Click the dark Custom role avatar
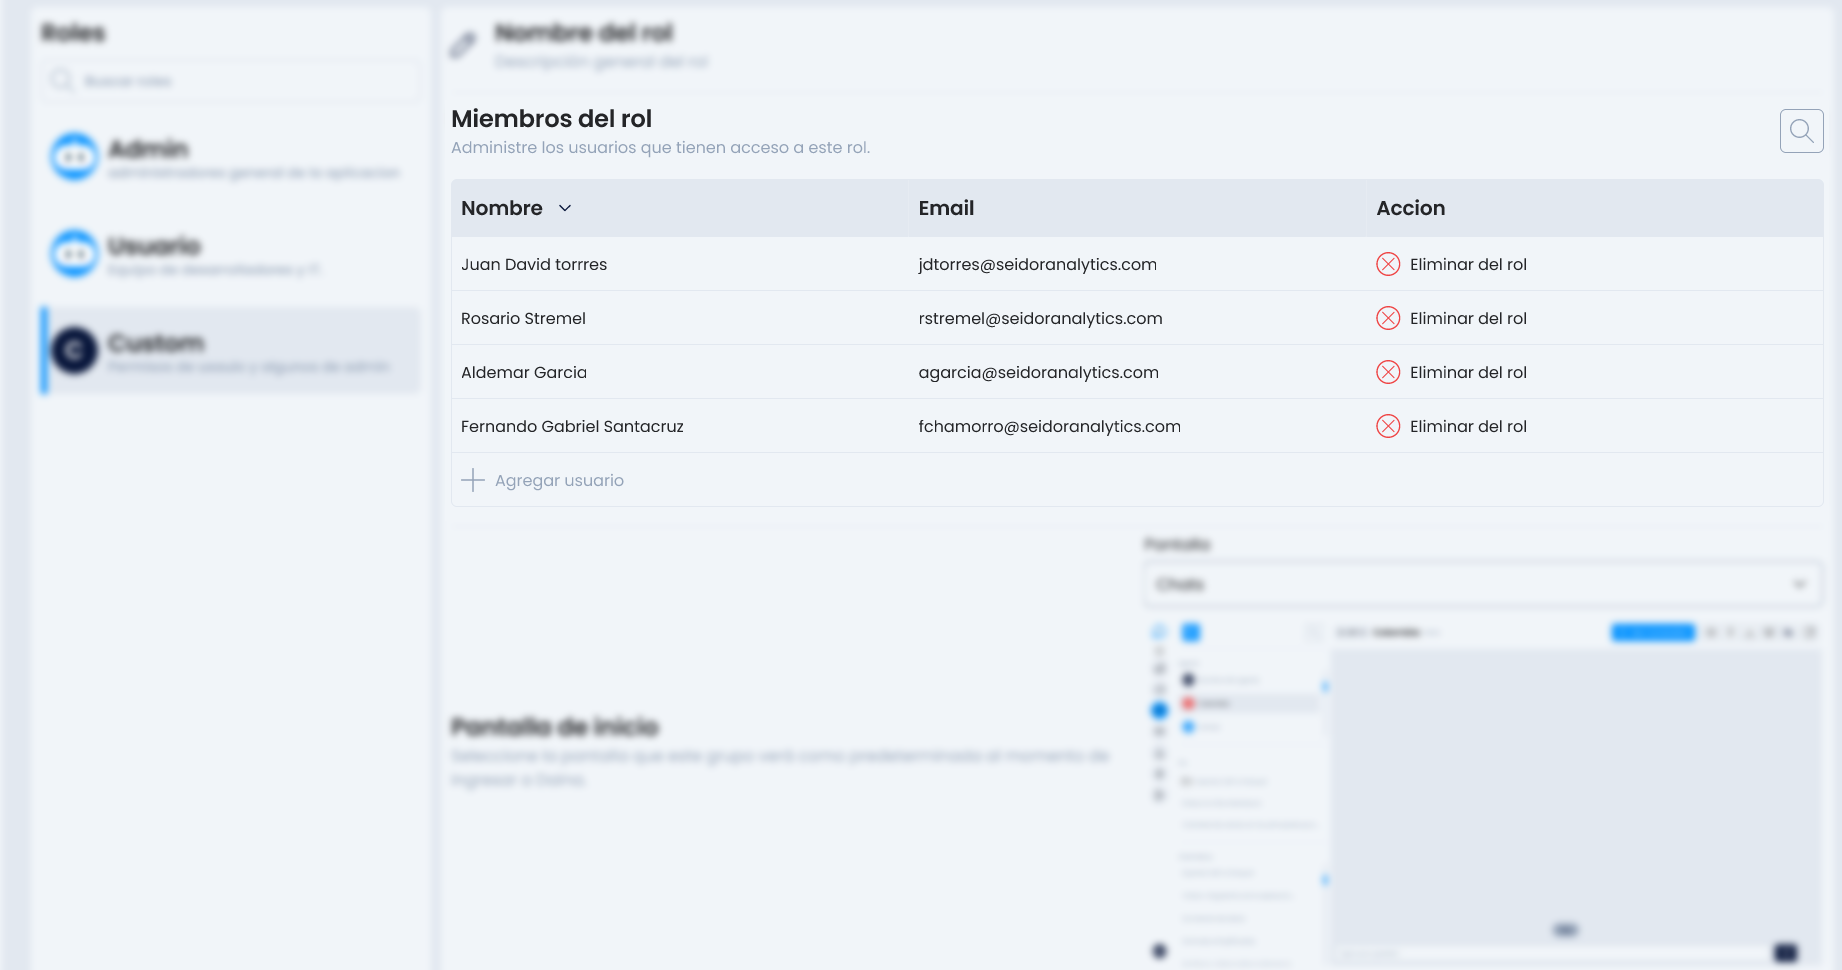 tap(75, 351)
